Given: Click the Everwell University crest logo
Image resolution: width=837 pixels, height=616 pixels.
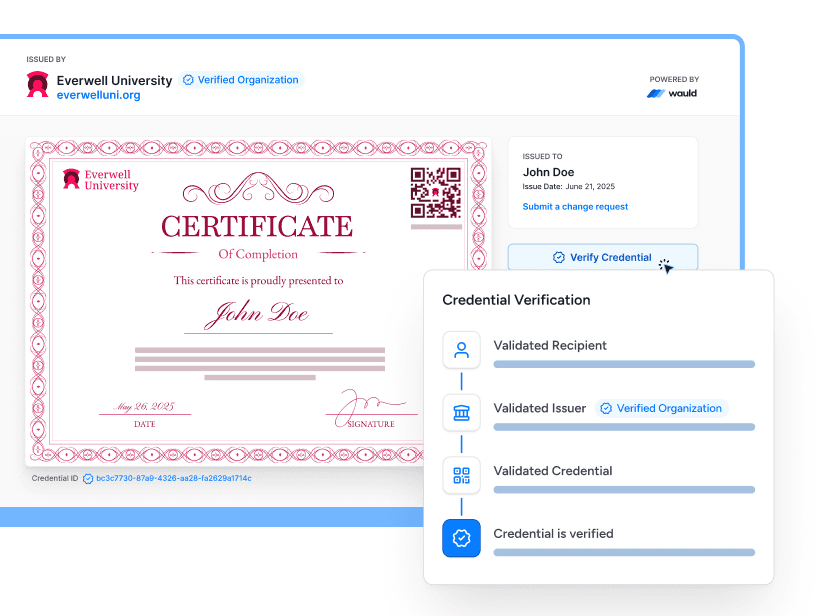Looking at the screenshot, I should [x=37, y=86].
